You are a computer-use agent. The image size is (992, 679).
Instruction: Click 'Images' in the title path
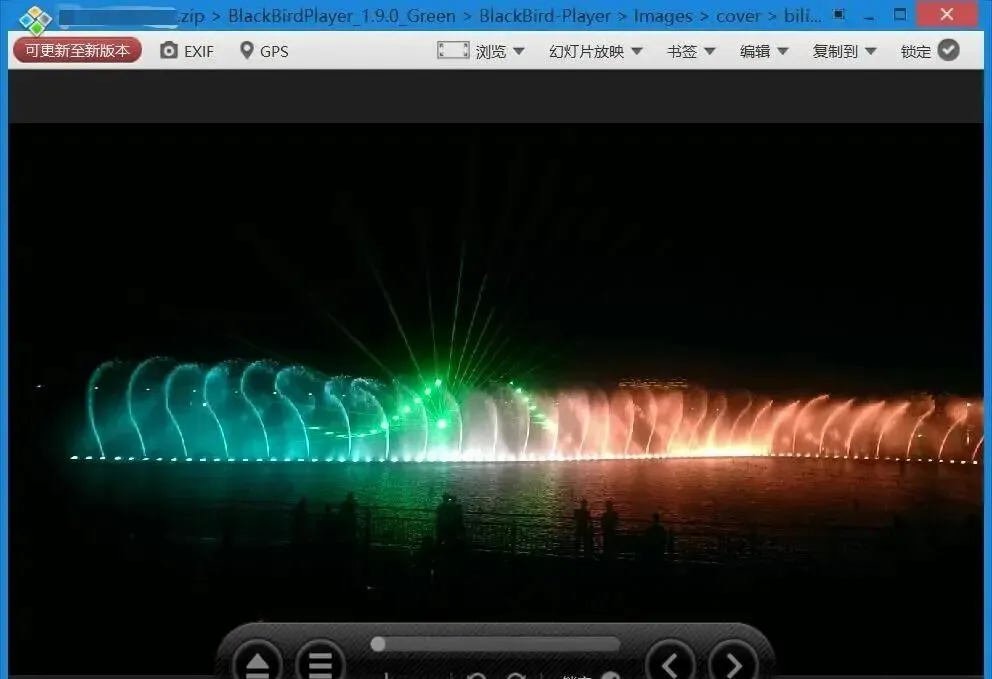pos(663,16)
